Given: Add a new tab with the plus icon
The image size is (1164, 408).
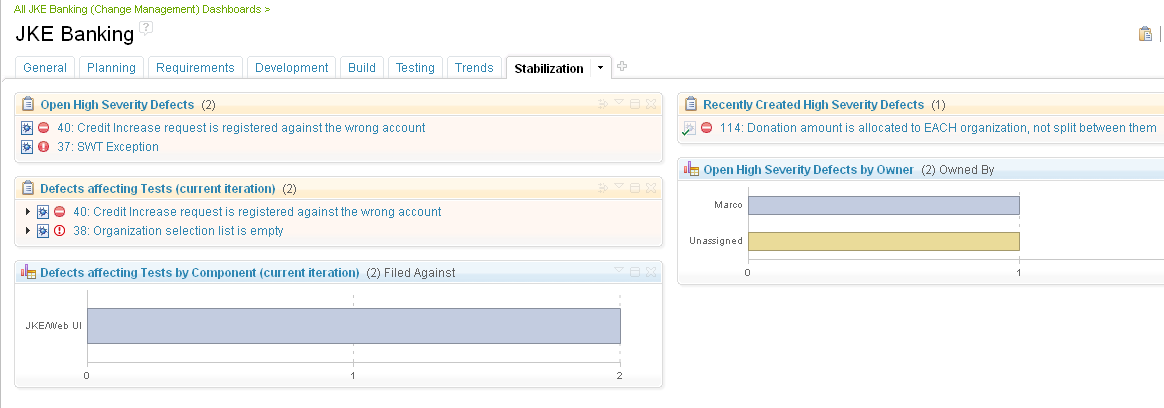Looking at the screenshot, I should click(622, 66).
